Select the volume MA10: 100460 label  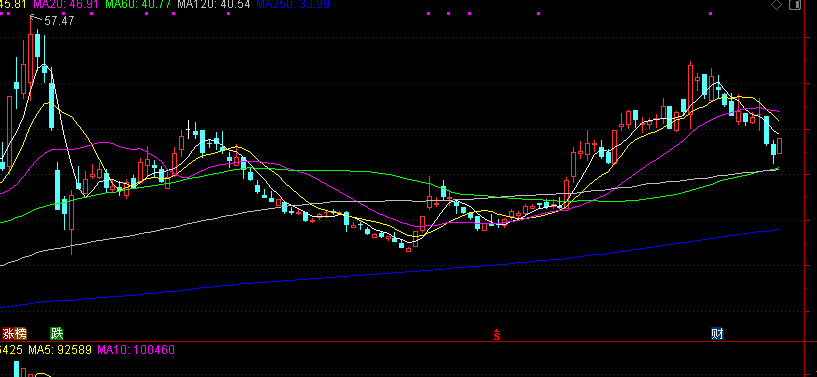pos(136,349)
